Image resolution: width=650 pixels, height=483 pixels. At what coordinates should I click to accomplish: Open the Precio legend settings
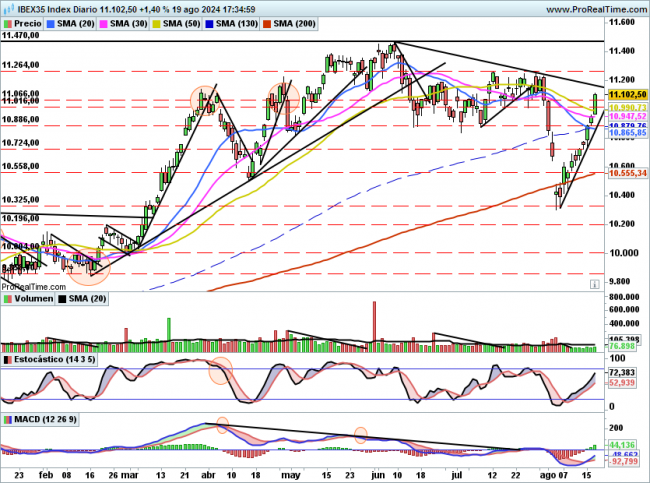point(30,22)
